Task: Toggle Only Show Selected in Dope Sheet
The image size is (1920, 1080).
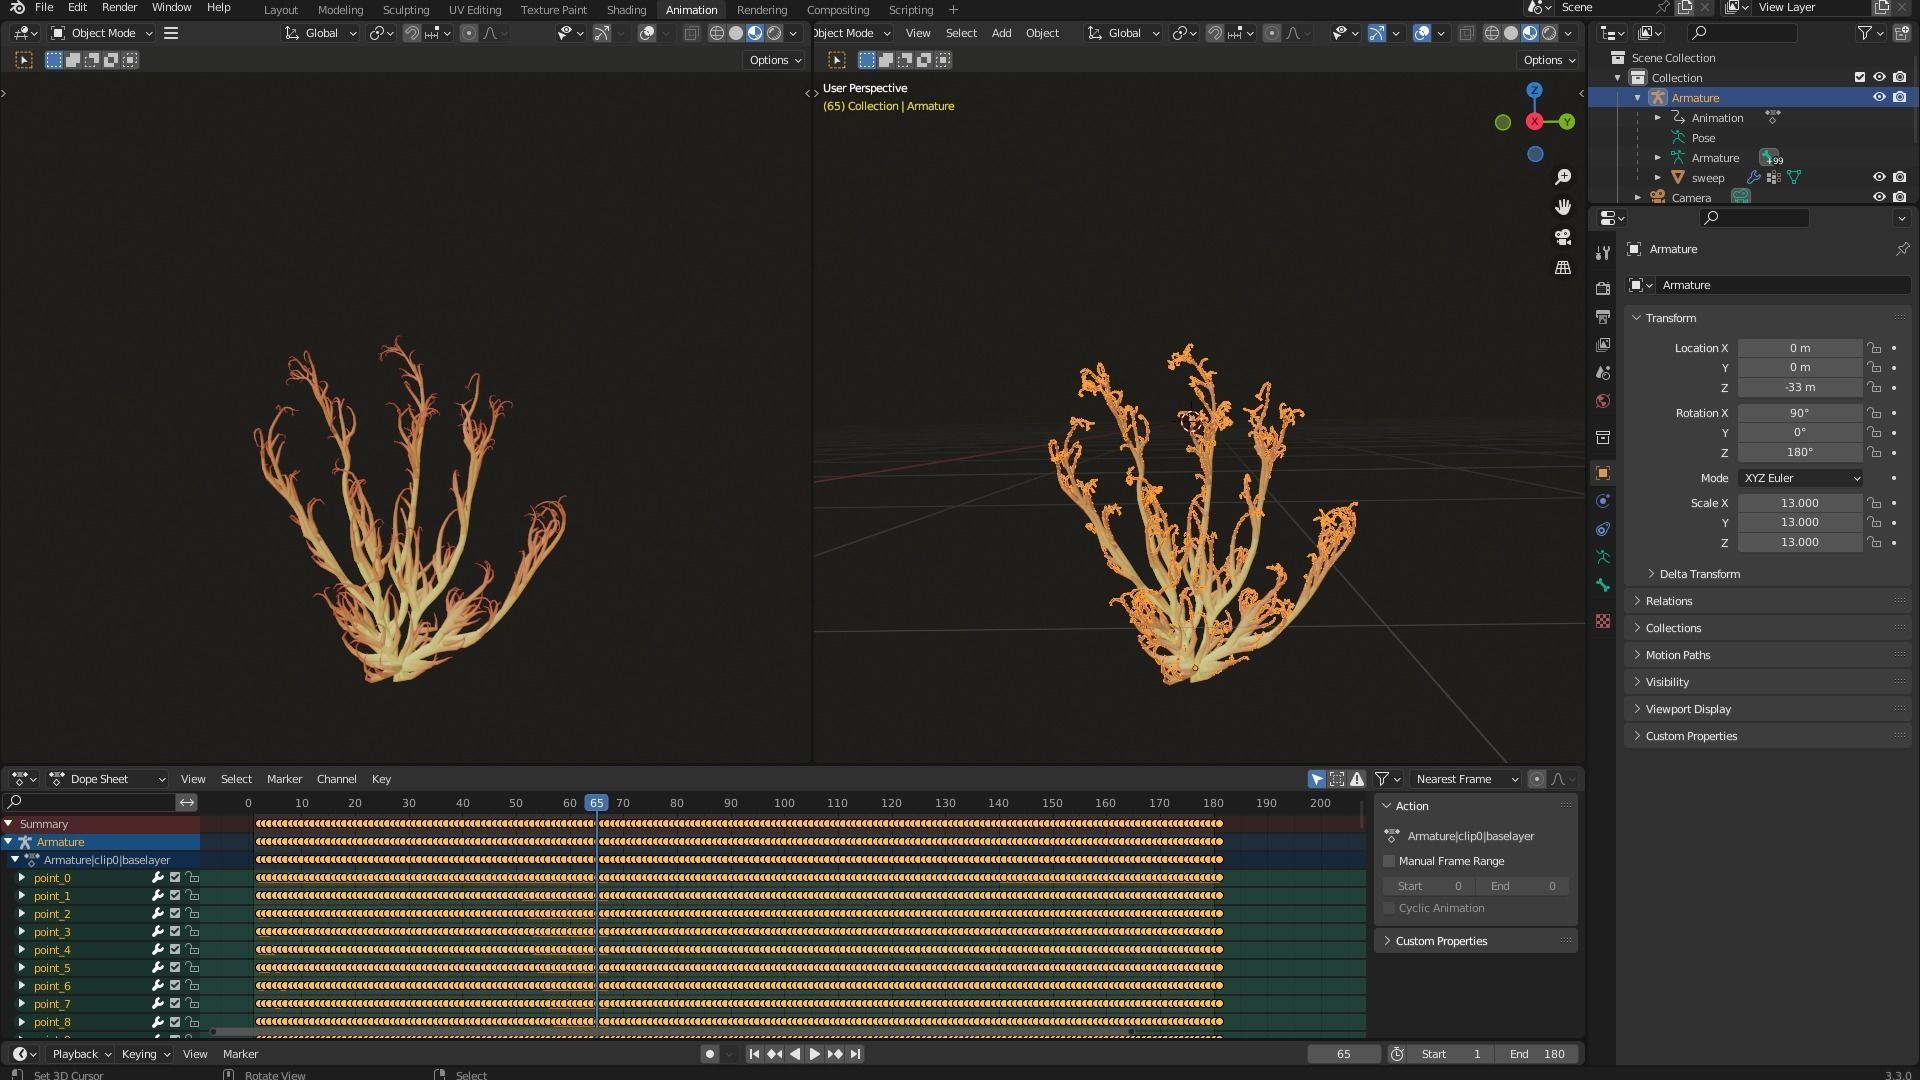Action: click(x=1317, y=779)
